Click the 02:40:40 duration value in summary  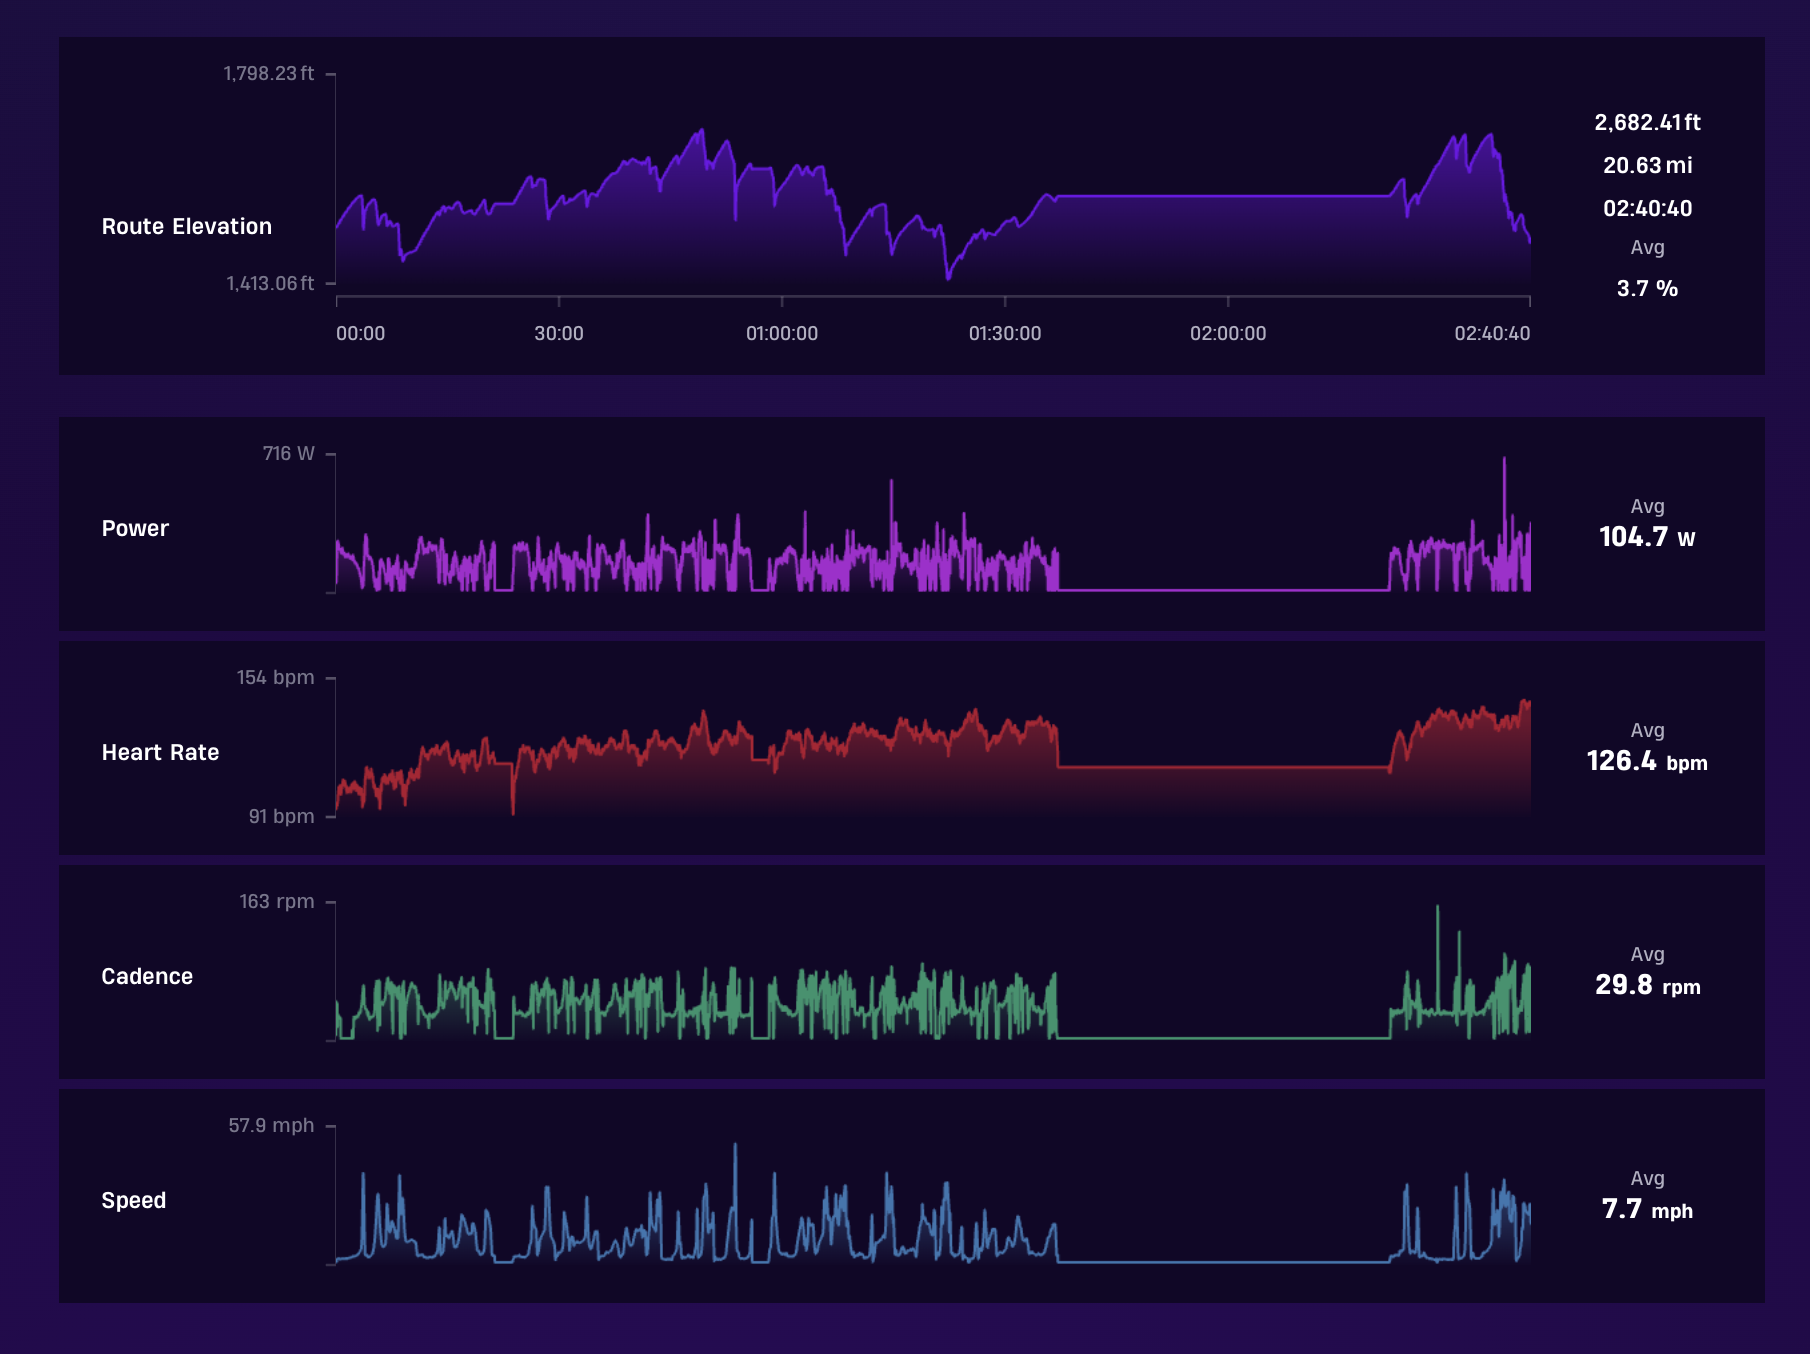1647,208
